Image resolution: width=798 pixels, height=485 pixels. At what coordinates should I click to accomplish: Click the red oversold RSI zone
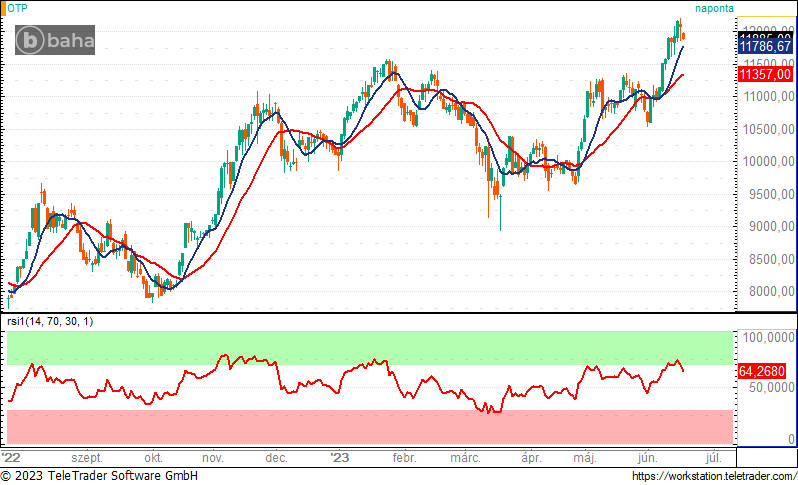pos(370,427)
